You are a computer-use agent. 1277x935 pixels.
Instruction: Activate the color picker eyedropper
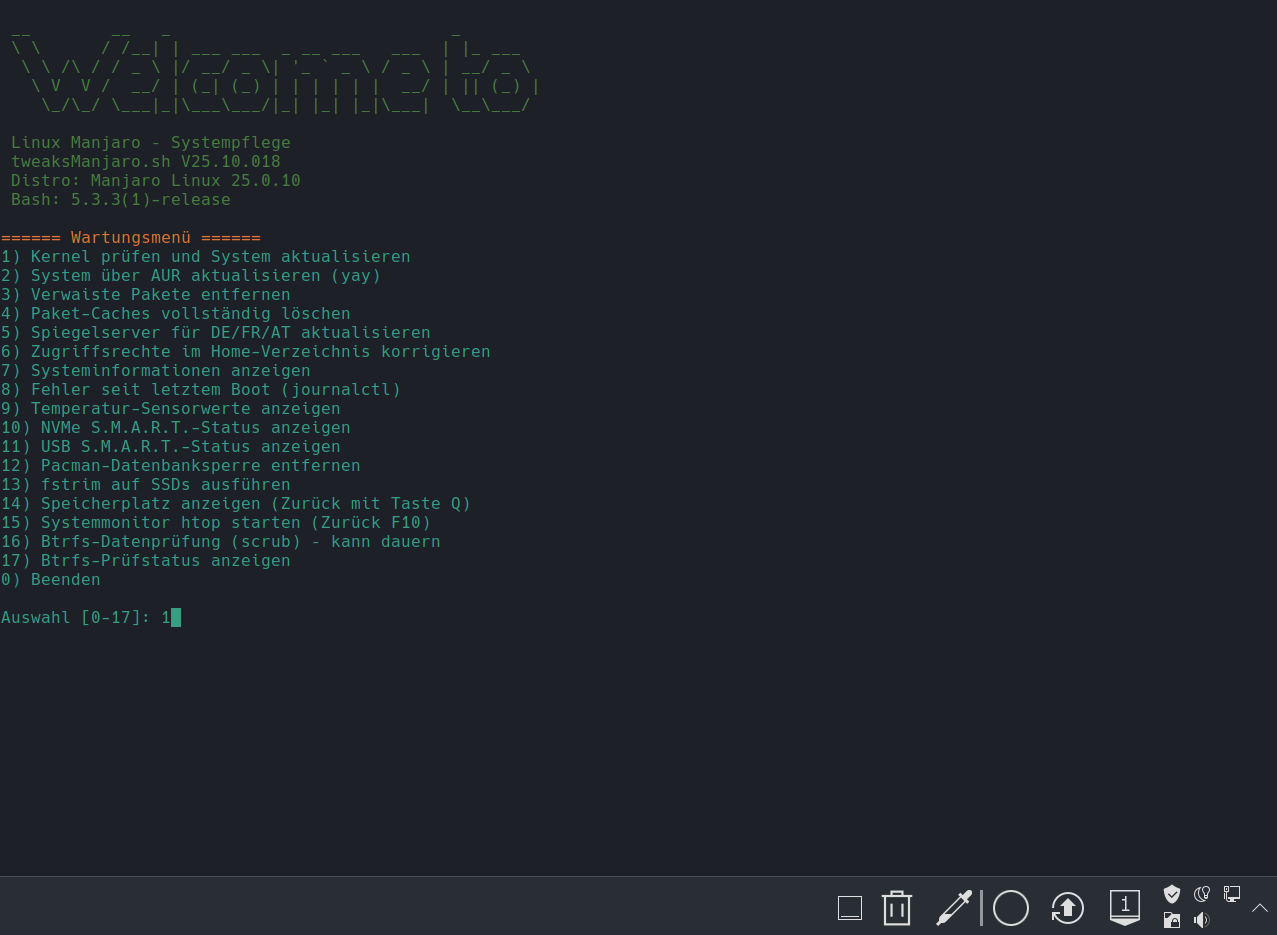point(953,908)
